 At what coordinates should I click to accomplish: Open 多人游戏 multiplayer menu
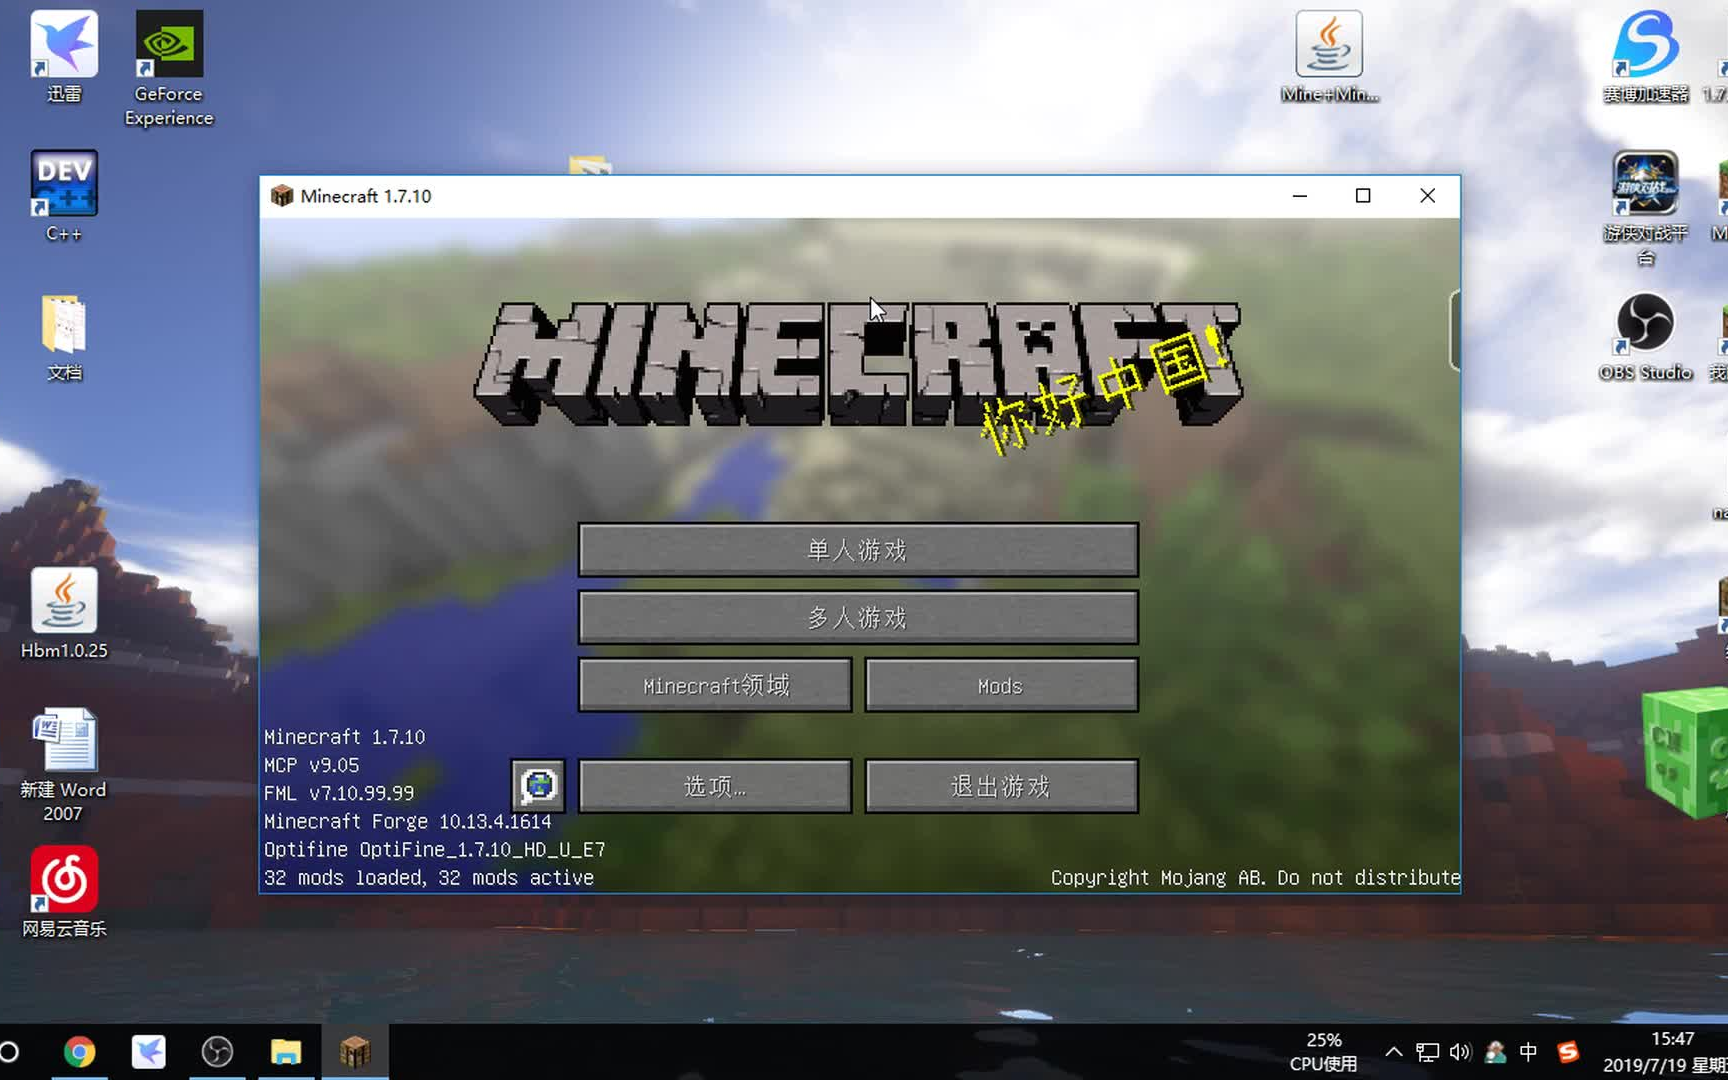858,618
